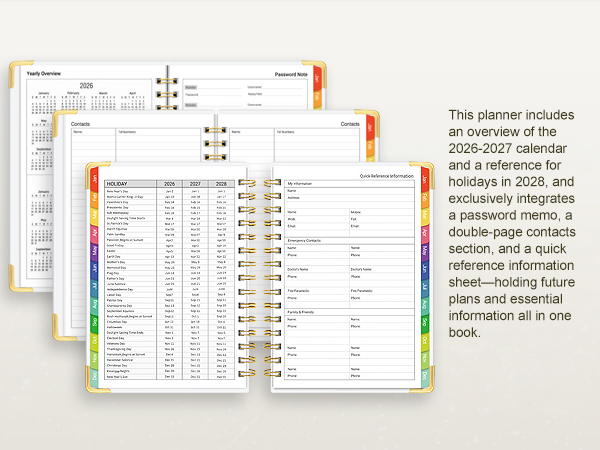Screen dimensions: 600x450
Task: Select the Jul tab on the holiday page's left edge
Action: [x=94, y=287]
